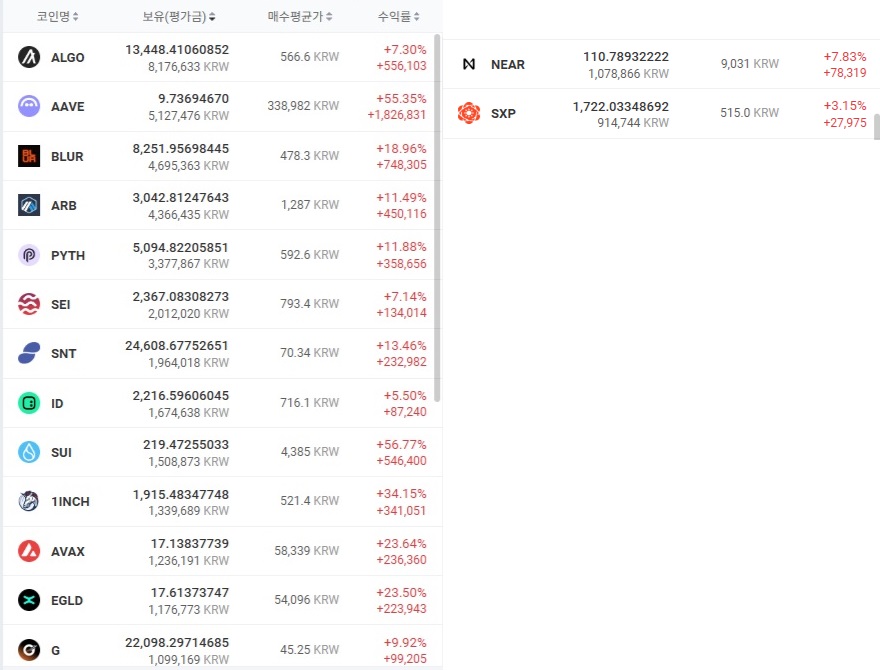This screenshot has height=670, width=880.
Task: Sort by 수익률 column header
Action: [x=398, y=16]
